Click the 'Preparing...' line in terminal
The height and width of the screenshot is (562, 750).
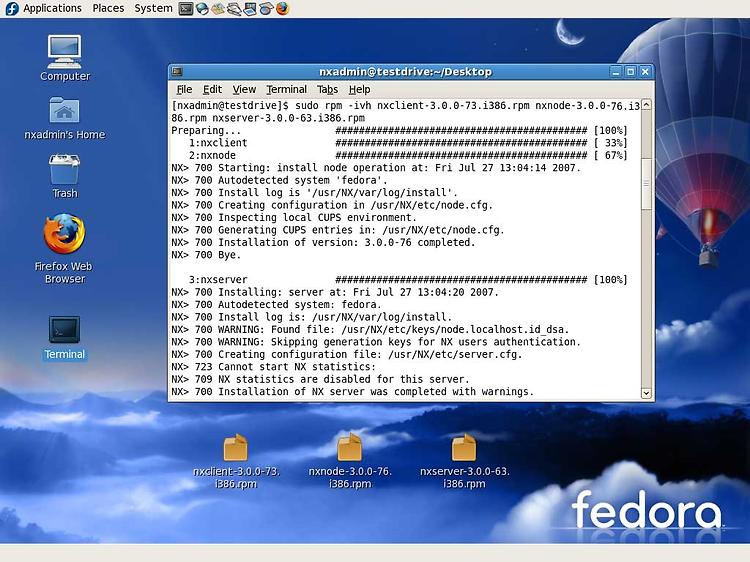(399, 130)
